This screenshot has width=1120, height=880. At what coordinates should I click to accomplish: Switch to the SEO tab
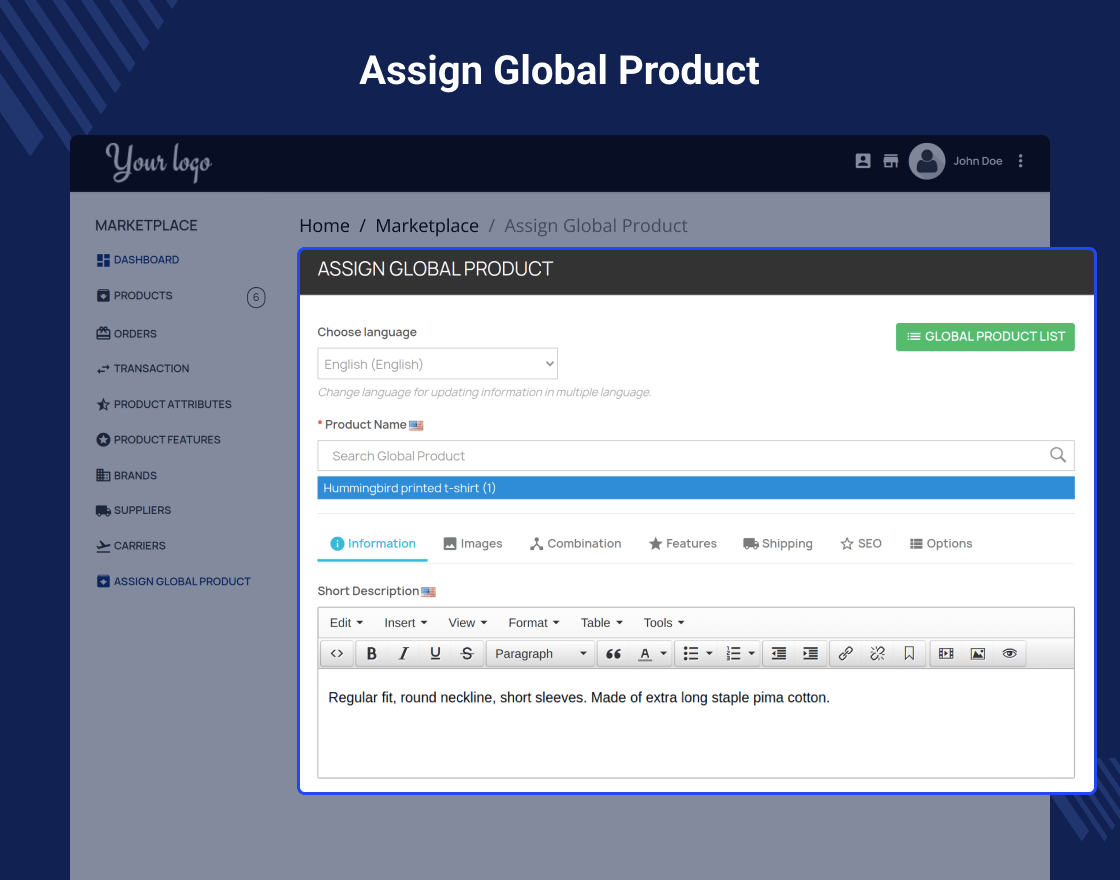tap(861, 544)
